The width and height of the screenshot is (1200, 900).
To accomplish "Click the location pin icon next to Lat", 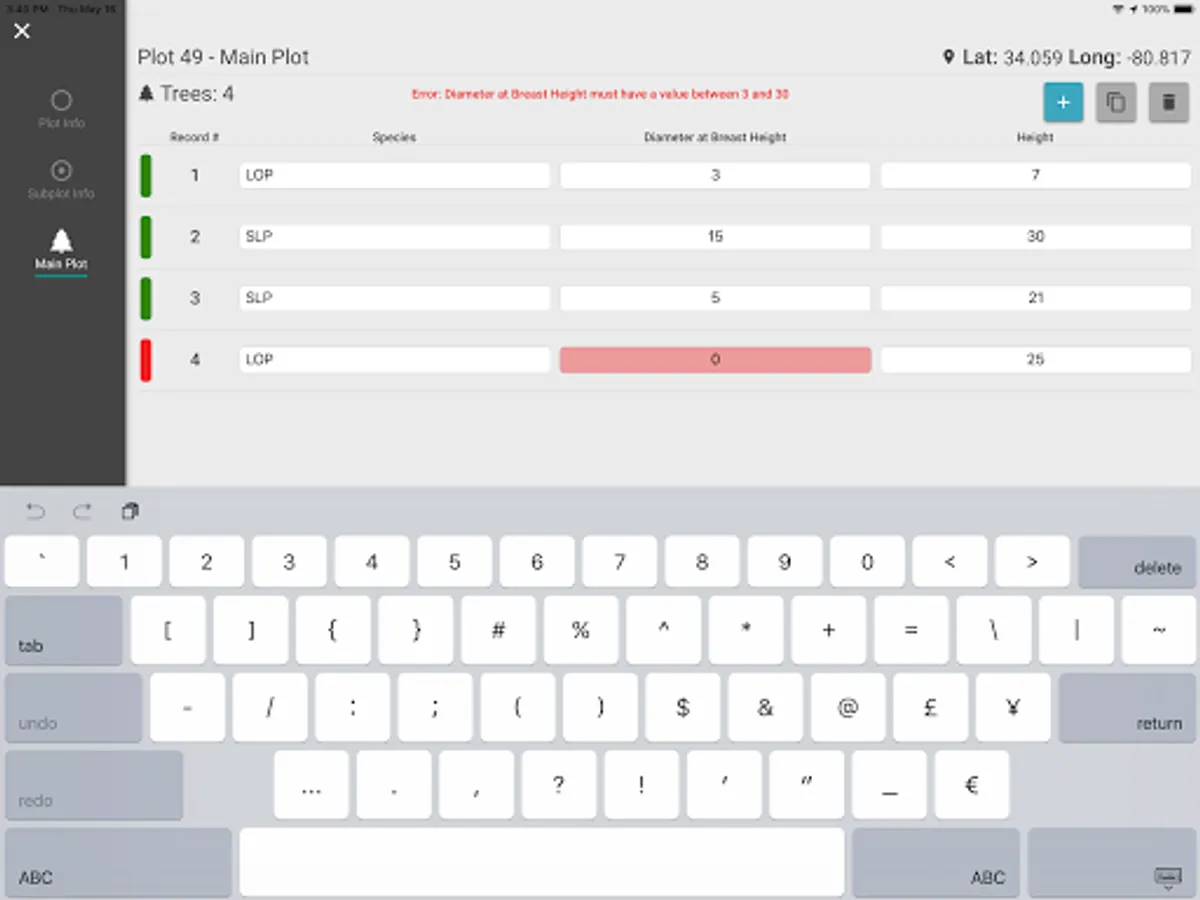I will pos(949,58).
